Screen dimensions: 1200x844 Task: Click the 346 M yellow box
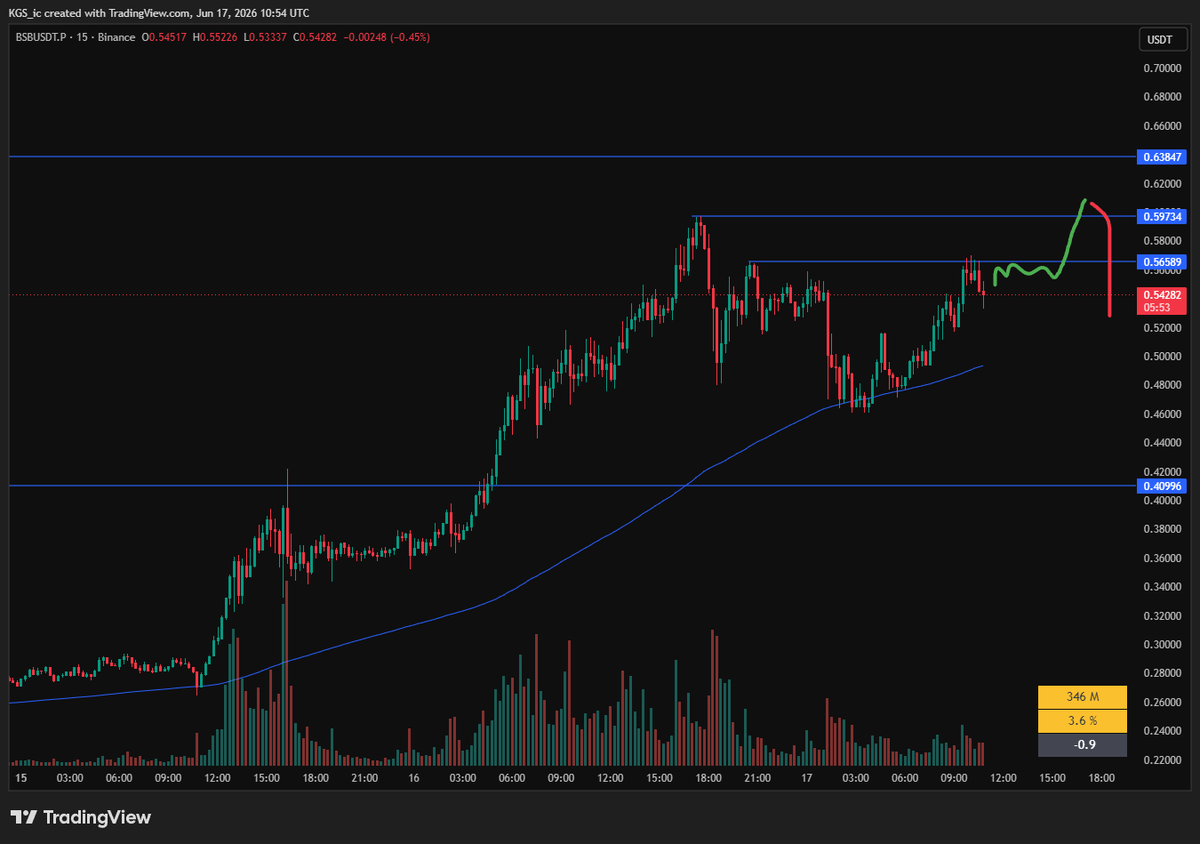(1082, 696)
